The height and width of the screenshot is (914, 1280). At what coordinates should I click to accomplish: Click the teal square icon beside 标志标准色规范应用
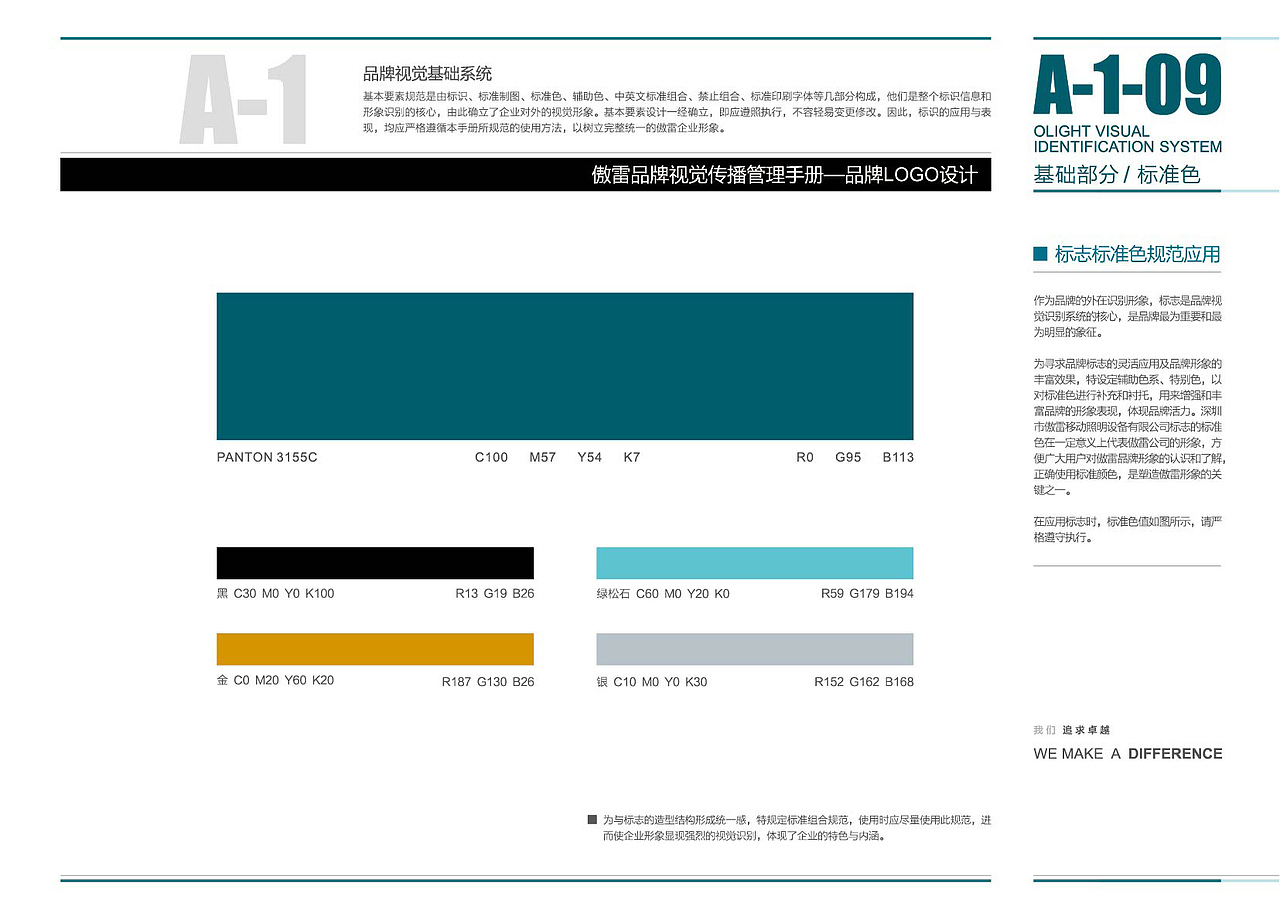pyautogui.click(x=1038, y=254)
